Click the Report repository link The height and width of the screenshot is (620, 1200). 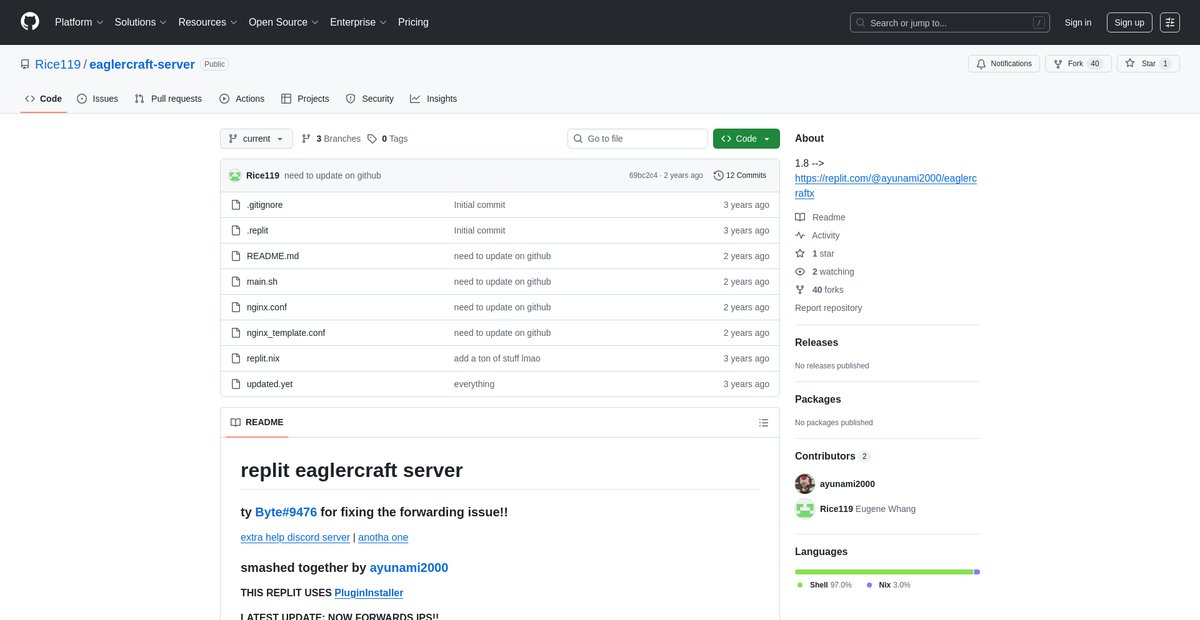[x=828, y=308]
